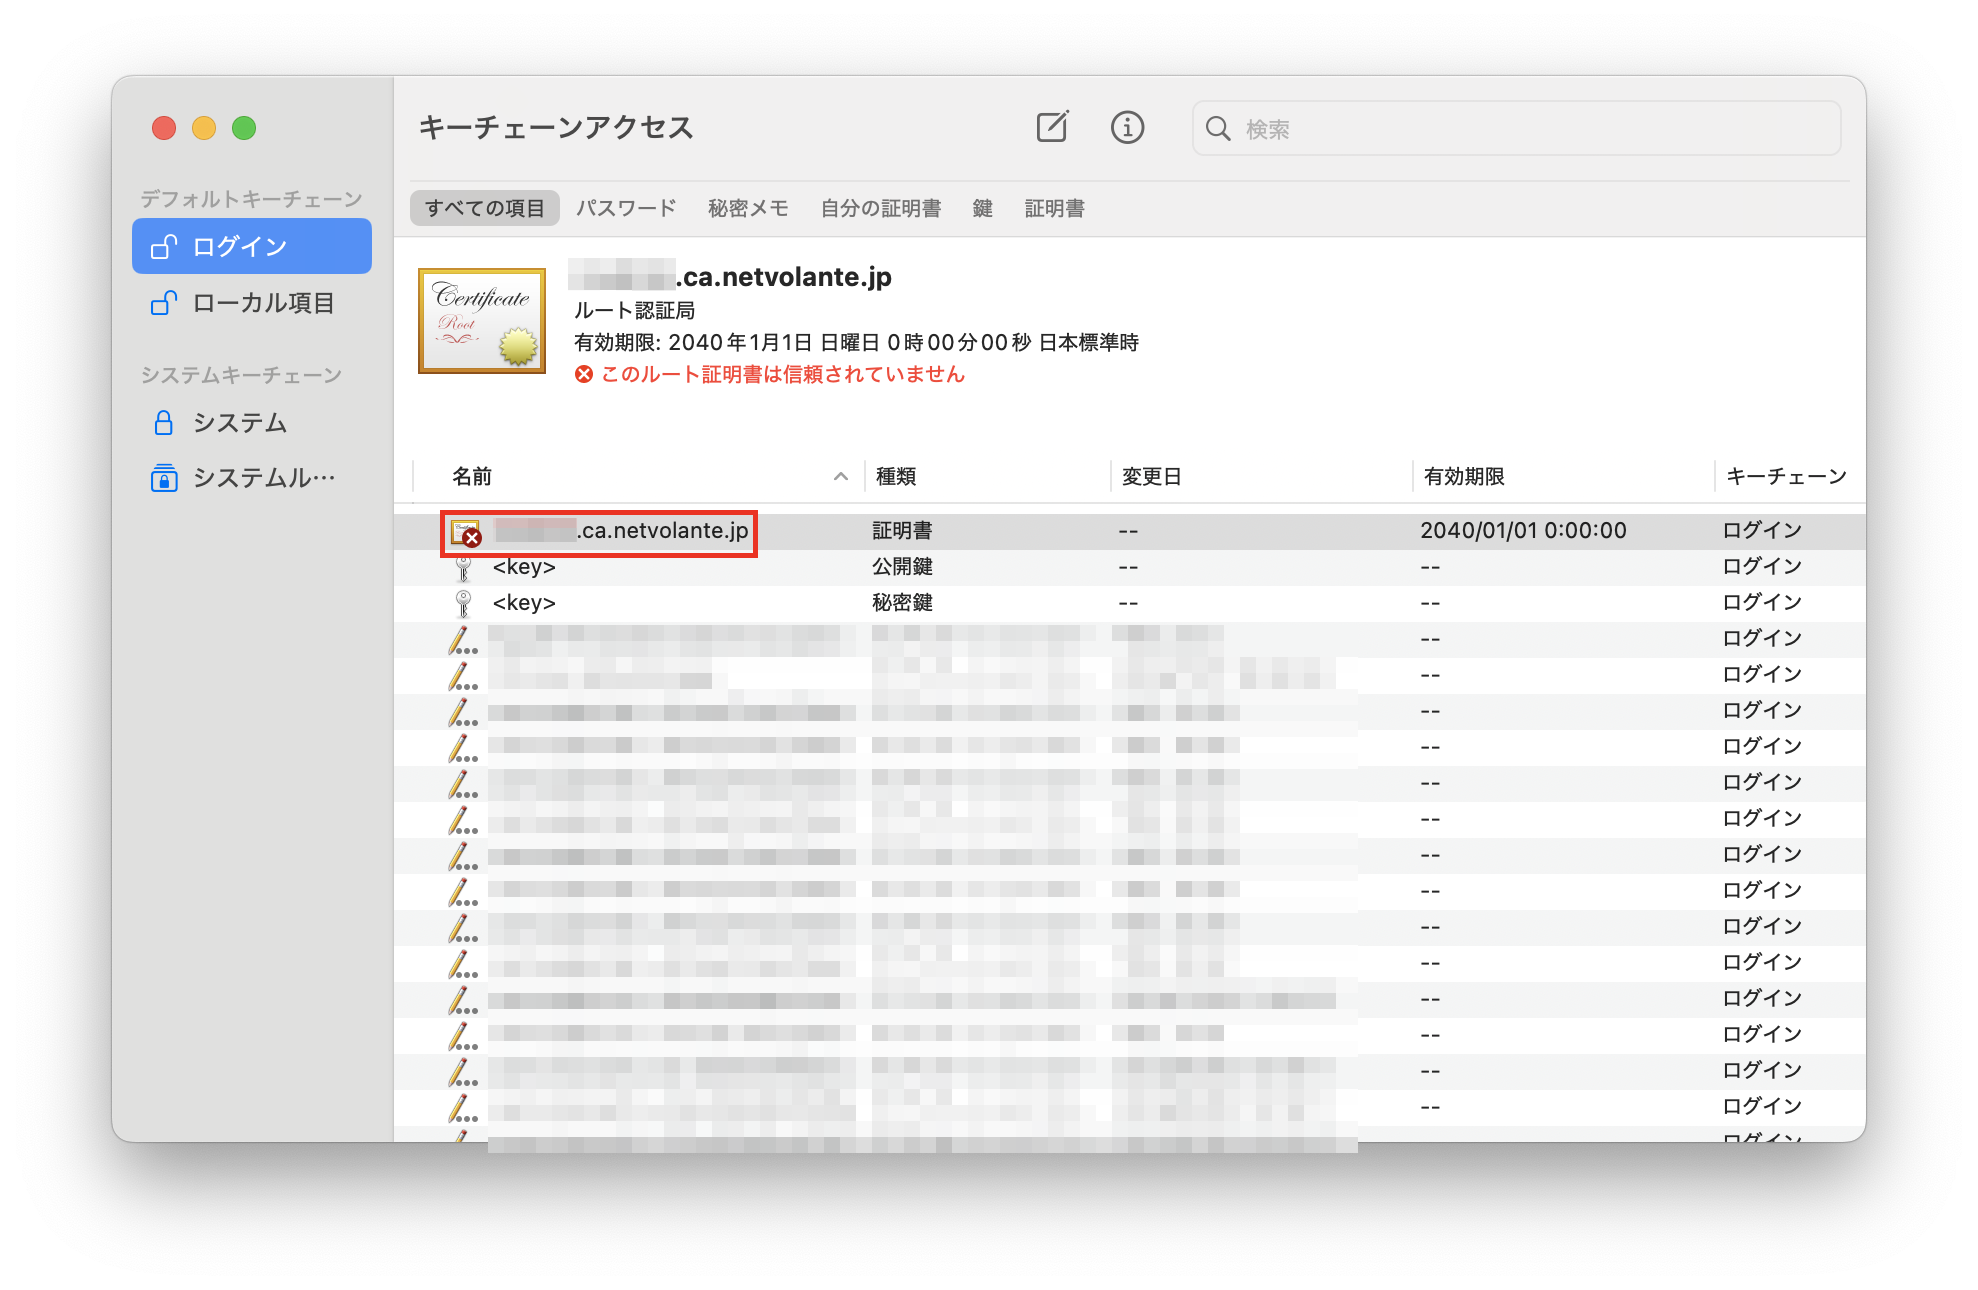Click the private key (秘密鍵) key icon

coord(462,602)
